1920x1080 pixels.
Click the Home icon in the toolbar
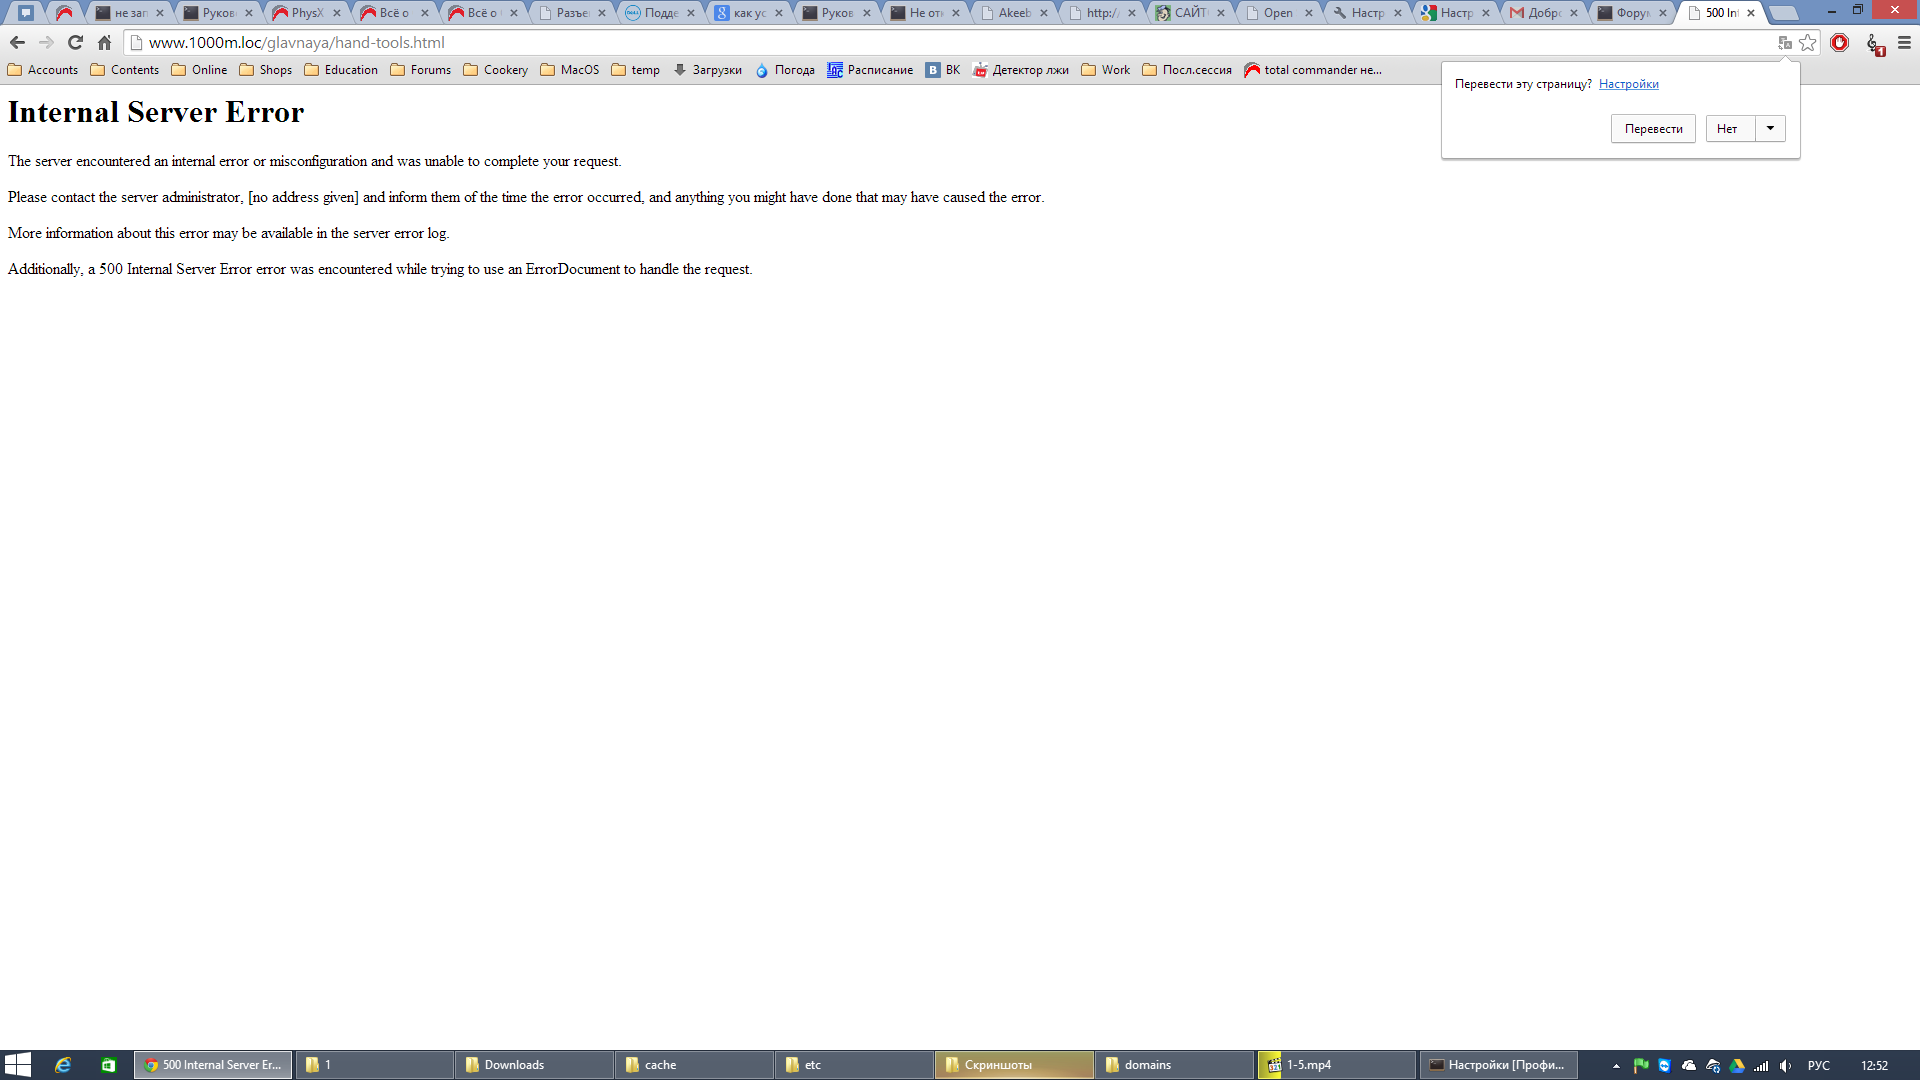coord(104,43)
